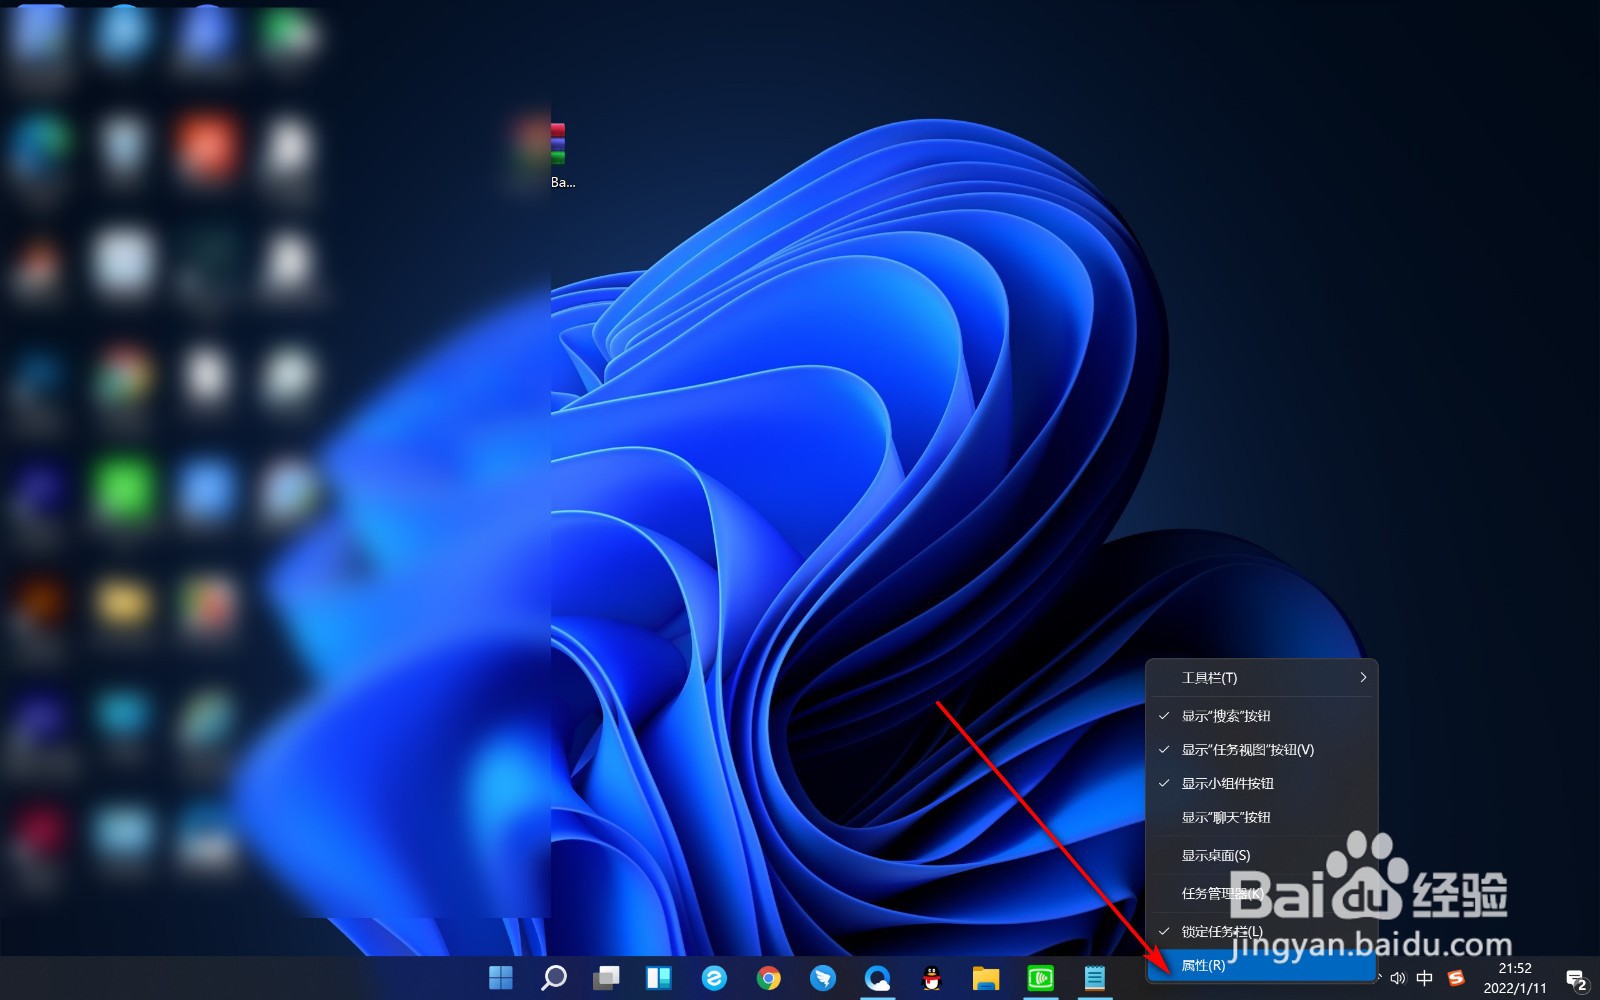Open QQ penguin on the taskbar

pyautogui.click(x=932, y=977)
